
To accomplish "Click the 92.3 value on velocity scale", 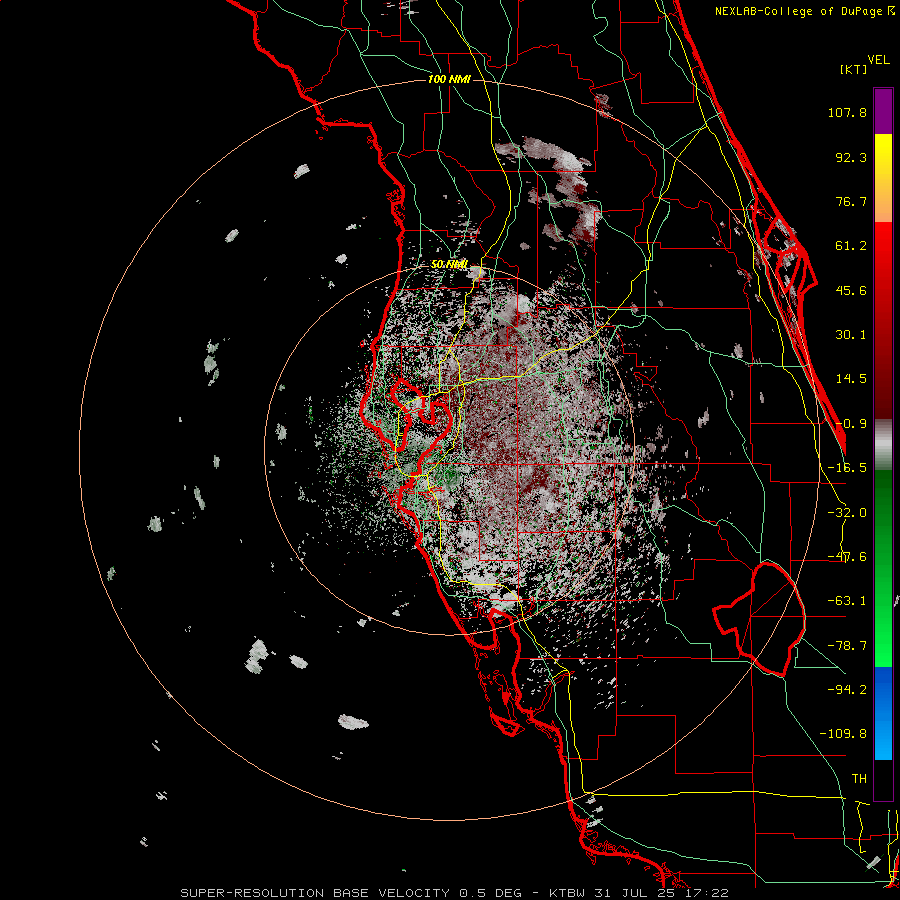I will (851, 157).
